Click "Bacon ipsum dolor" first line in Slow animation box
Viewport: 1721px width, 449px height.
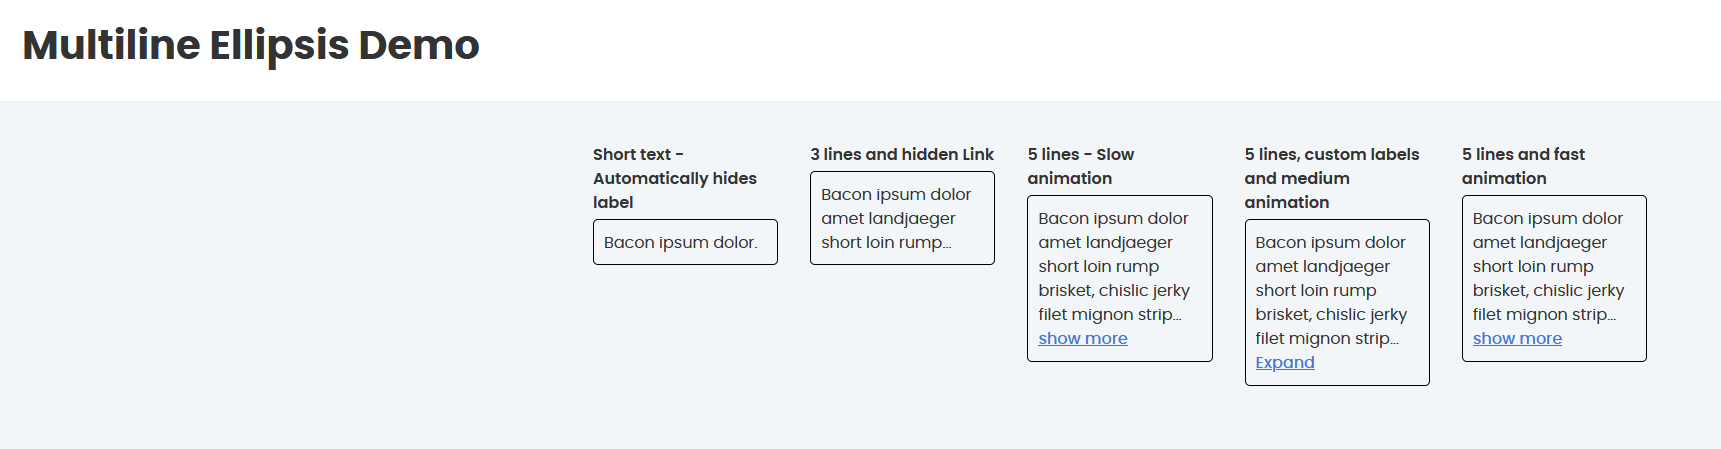coord(1112,219)
